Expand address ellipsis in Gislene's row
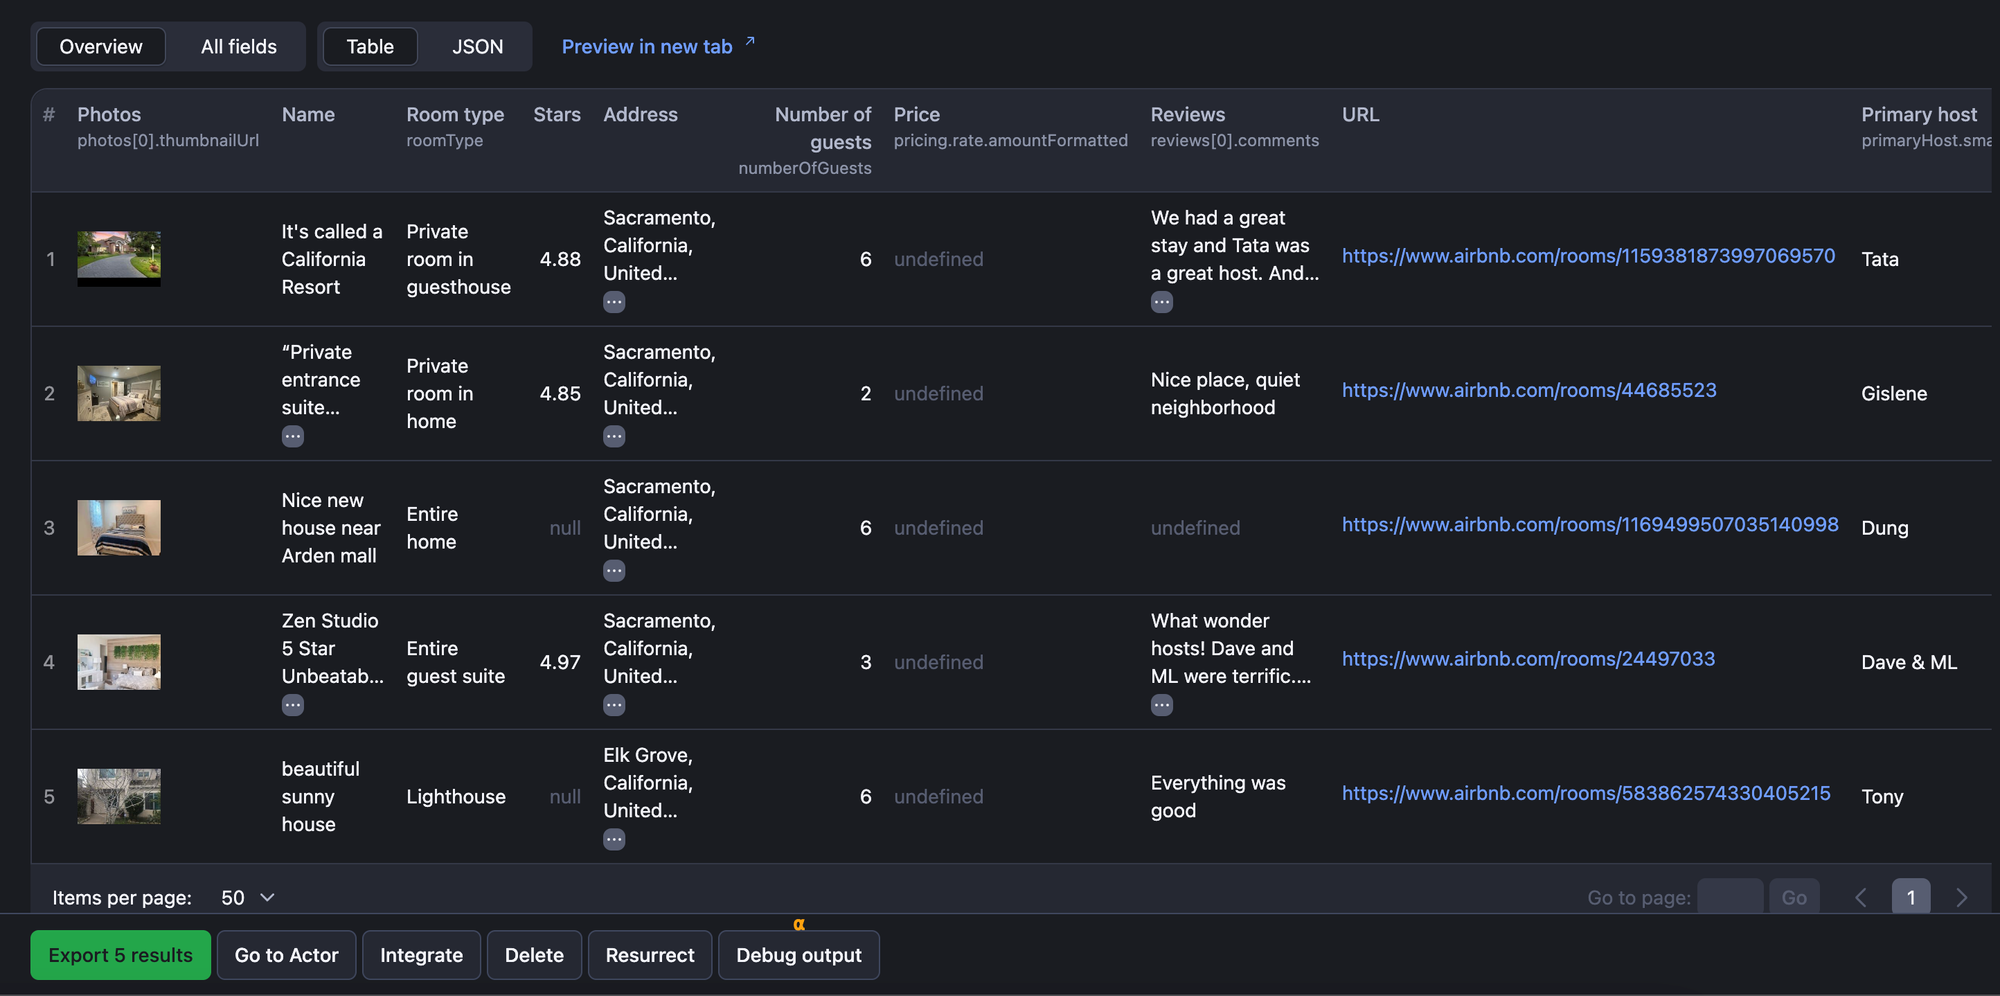This screenshot has height=996, width=2000. point(614,436)
